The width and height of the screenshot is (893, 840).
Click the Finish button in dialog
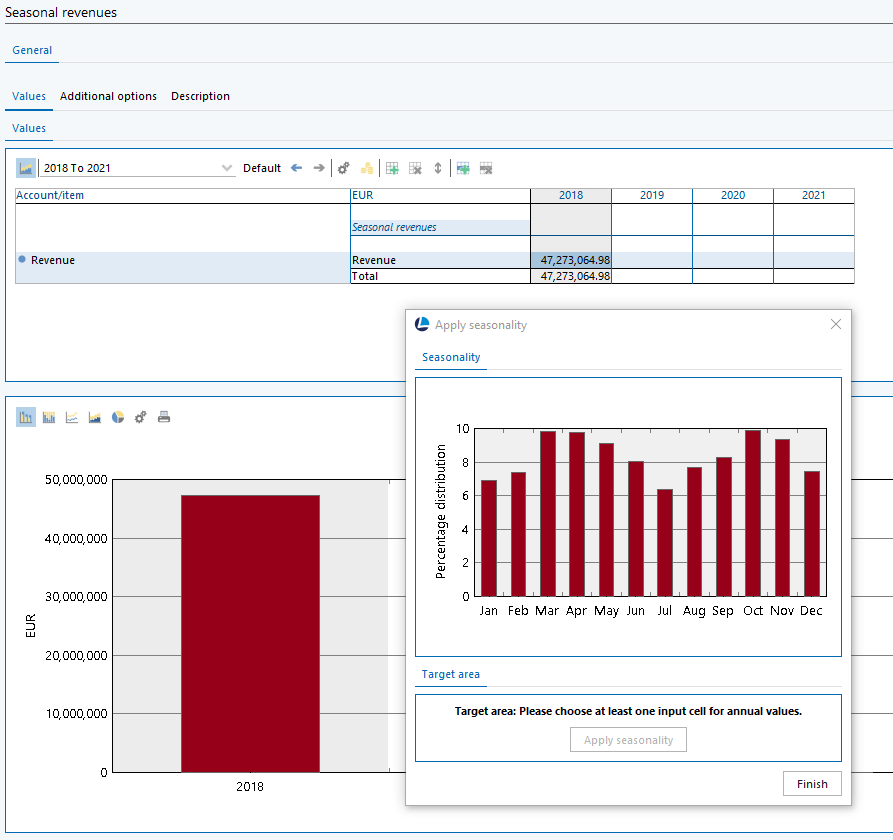point(812,784)
